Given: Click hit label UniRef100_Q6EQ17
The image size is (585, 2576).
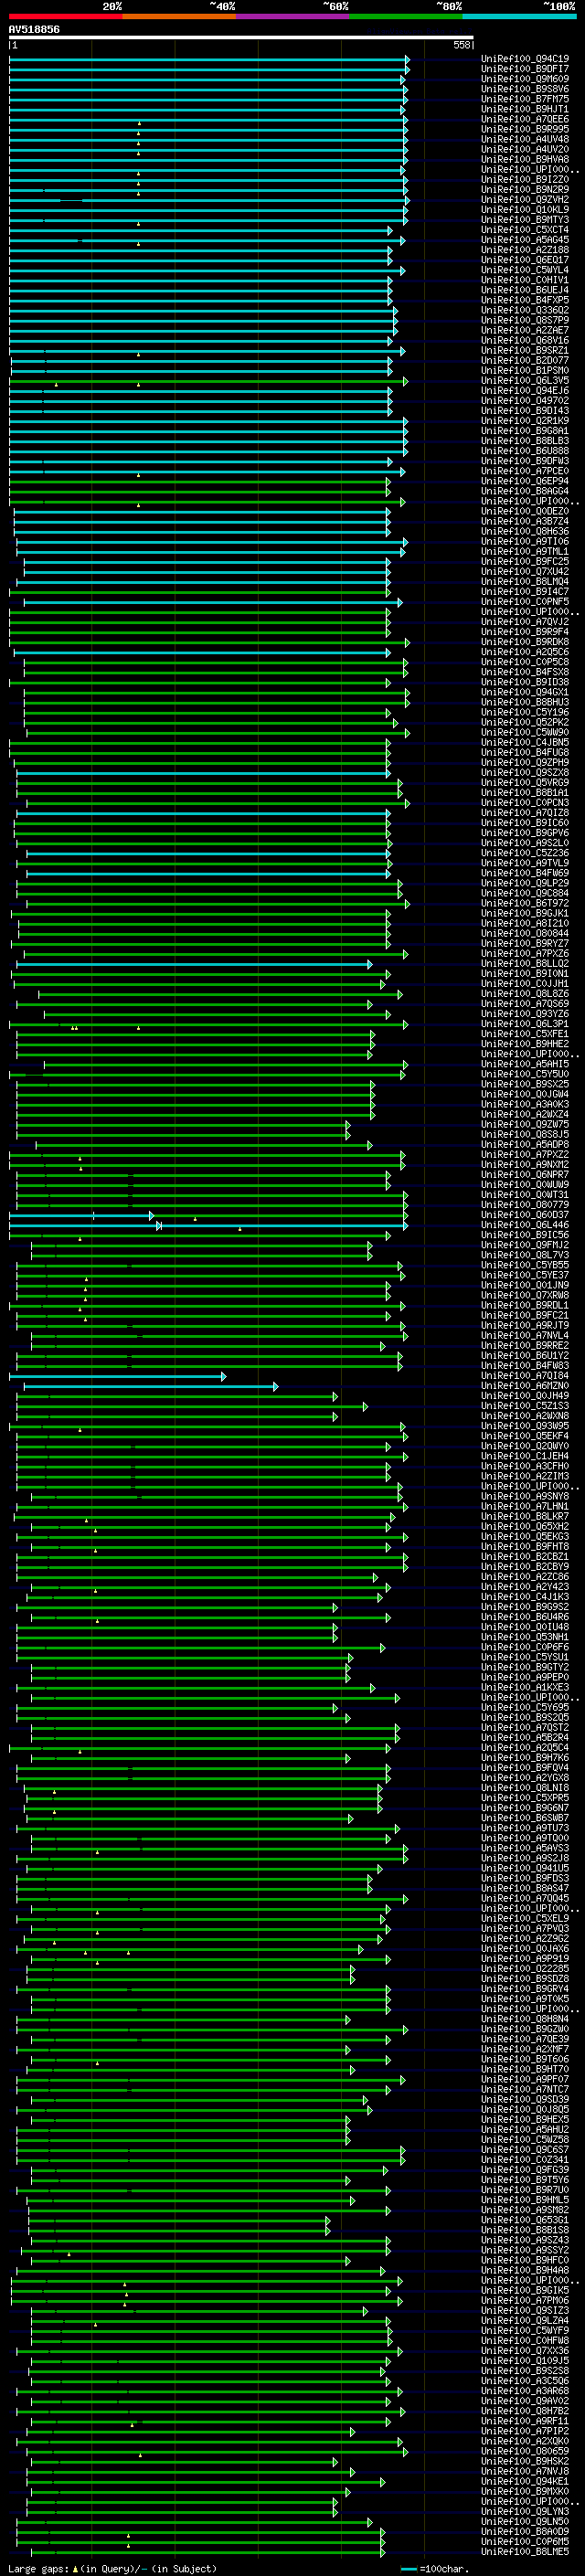Looking at the screenshot, I should [x=525, y=260].
